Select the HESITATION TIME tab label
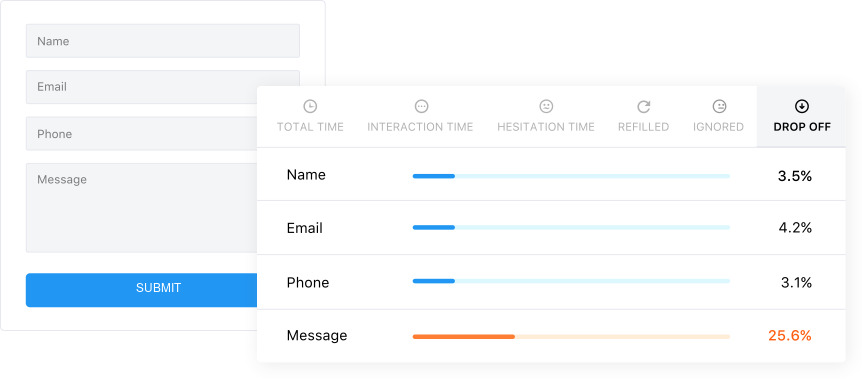 coord(546,127)
